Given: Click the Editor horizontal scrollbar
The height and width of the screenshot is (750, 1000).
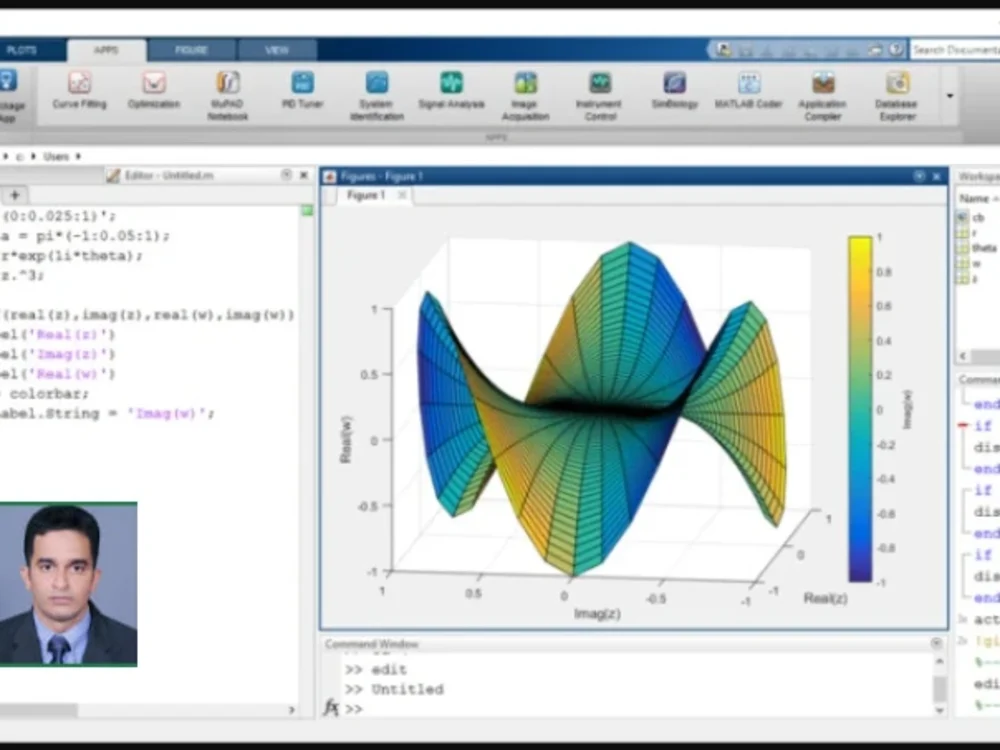Looking at the screenshot, I should point(38,710).
